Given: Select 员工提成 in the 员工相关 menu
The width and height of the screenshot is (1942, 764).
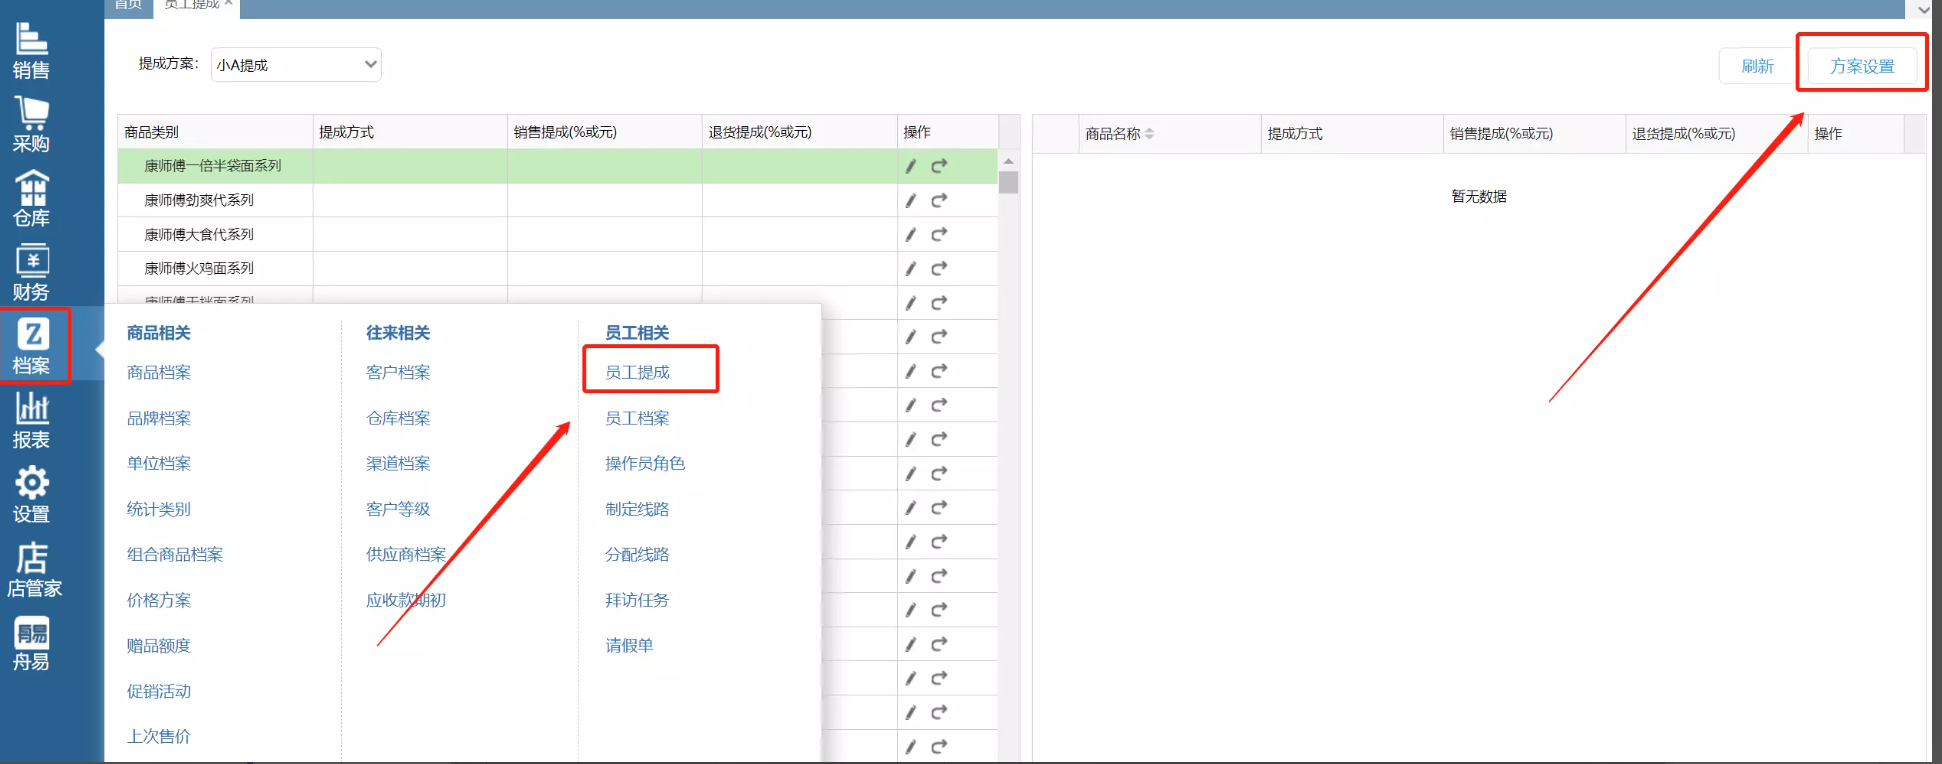Looking at the screenshot, I should [637, 372].
